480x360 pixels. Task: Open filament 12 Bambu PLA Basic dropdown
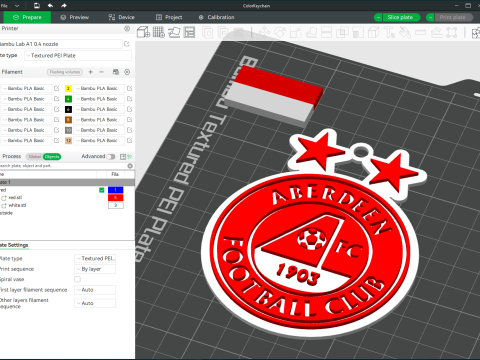point(99,141)
